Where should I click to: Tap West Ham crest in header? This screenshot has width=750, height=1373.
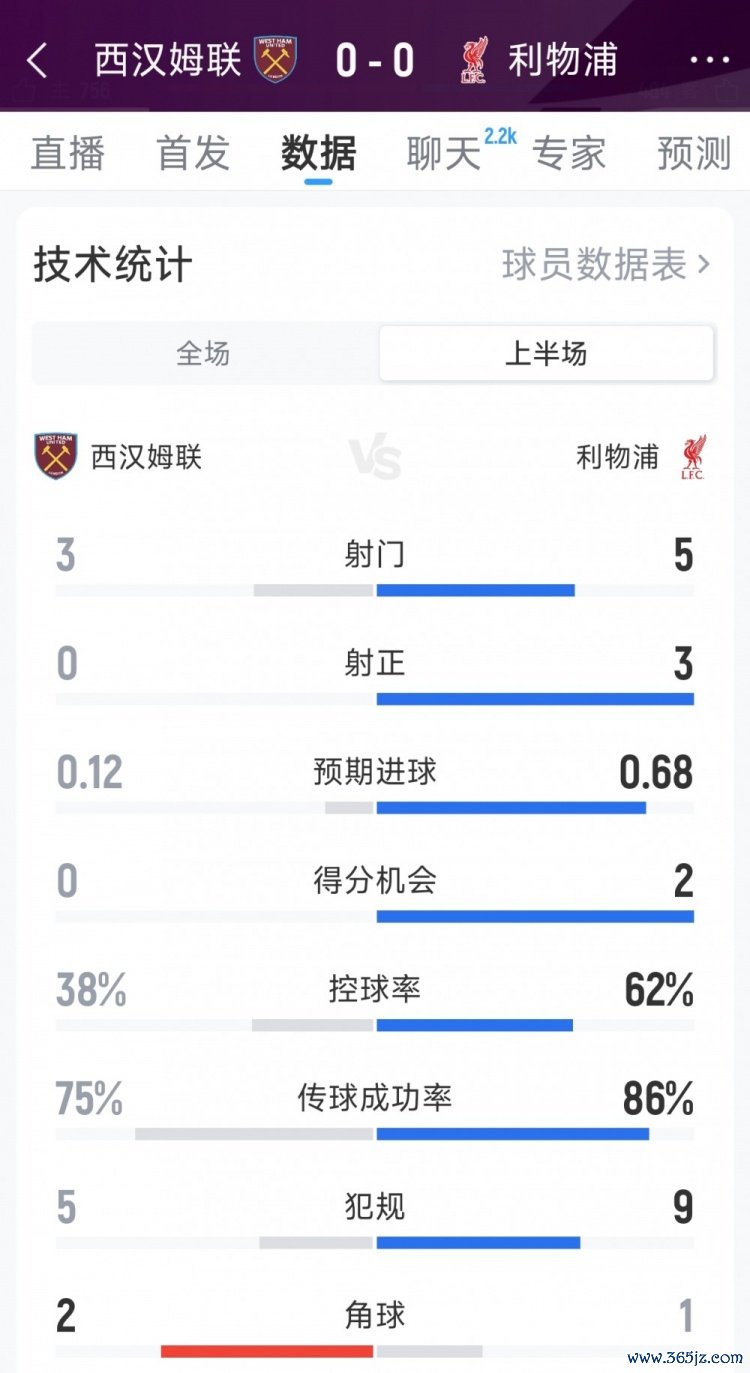[x=275, y=60]
